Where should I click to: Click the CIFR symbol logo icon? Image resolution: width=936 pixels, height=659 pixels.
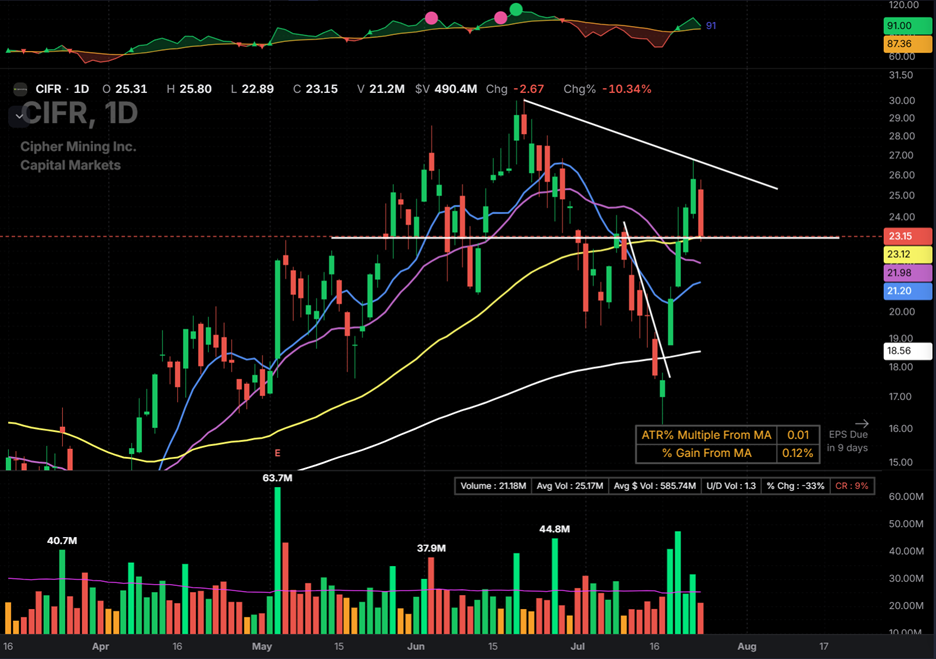20,89
